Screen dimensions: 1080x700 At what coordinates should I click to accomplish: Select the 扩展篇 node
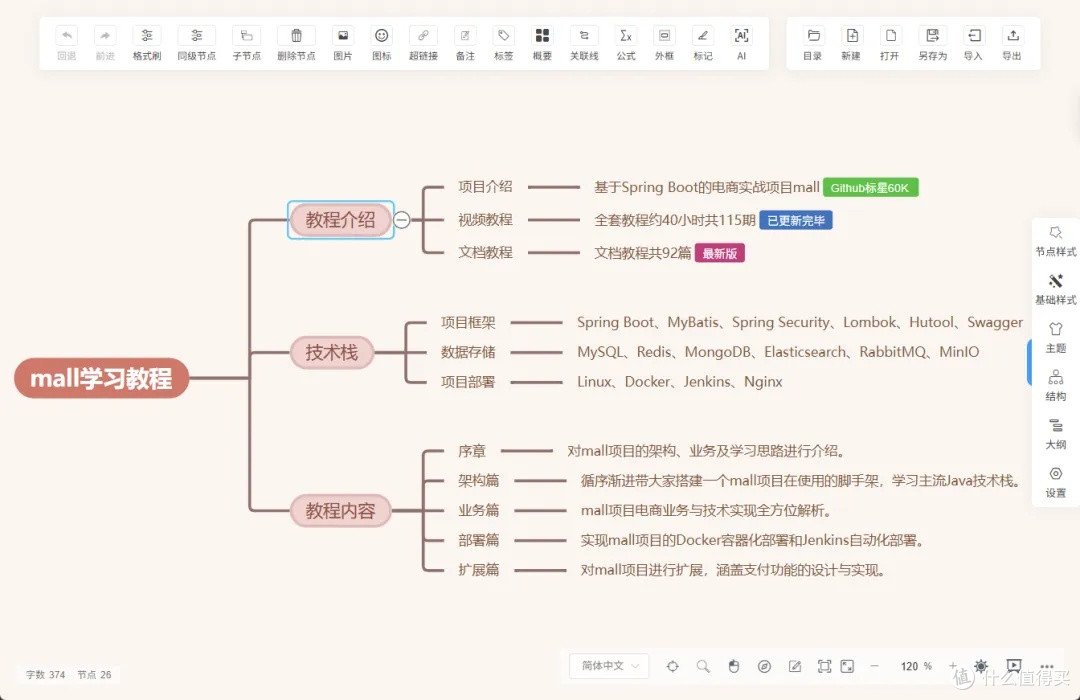tap(479, 570)
